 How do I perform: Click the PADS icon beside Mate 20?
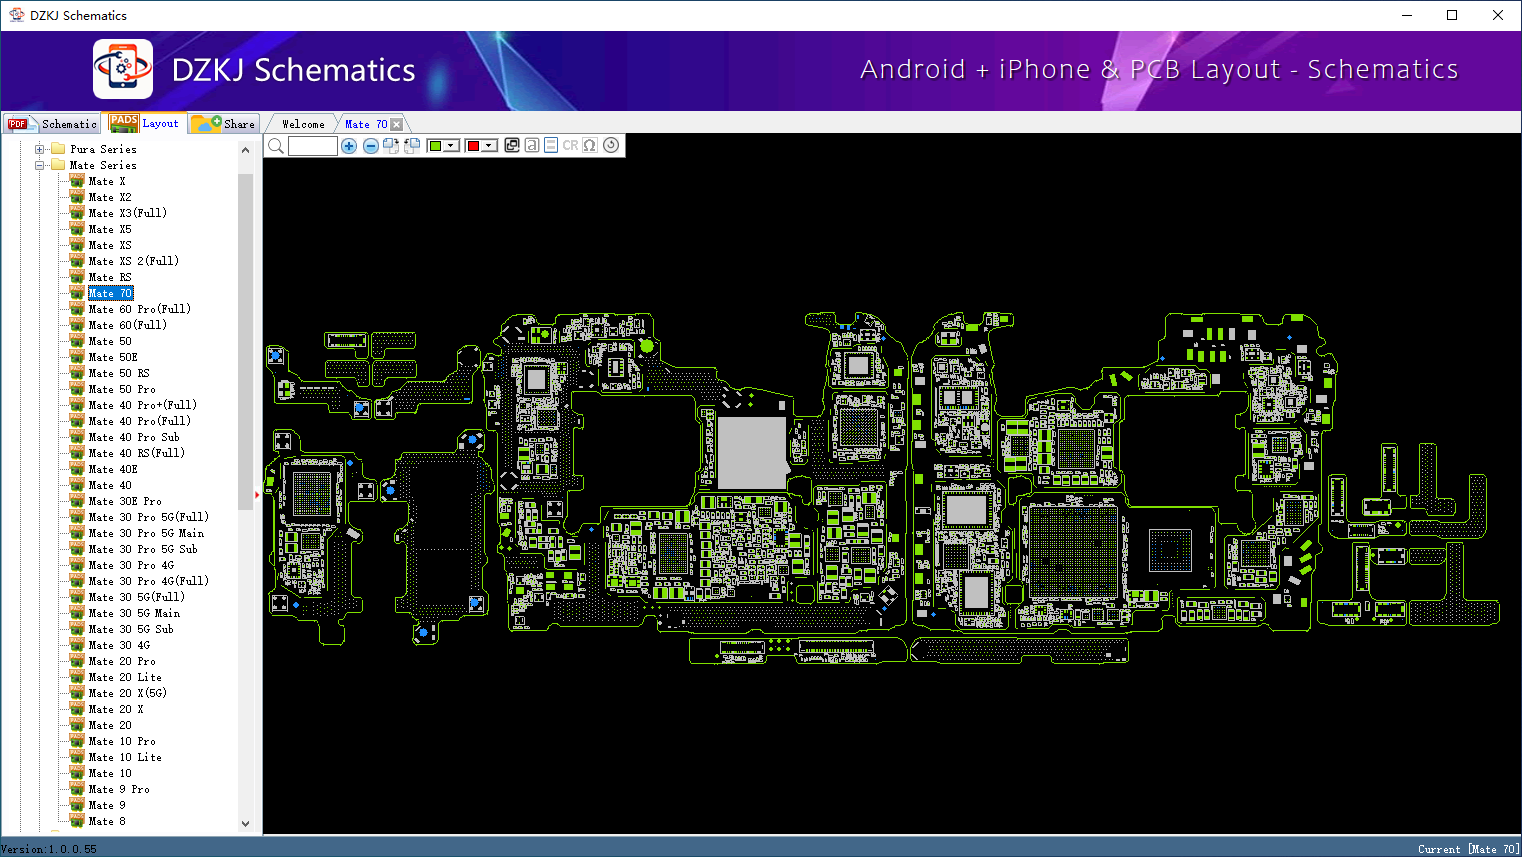click(x=77, y=725)
